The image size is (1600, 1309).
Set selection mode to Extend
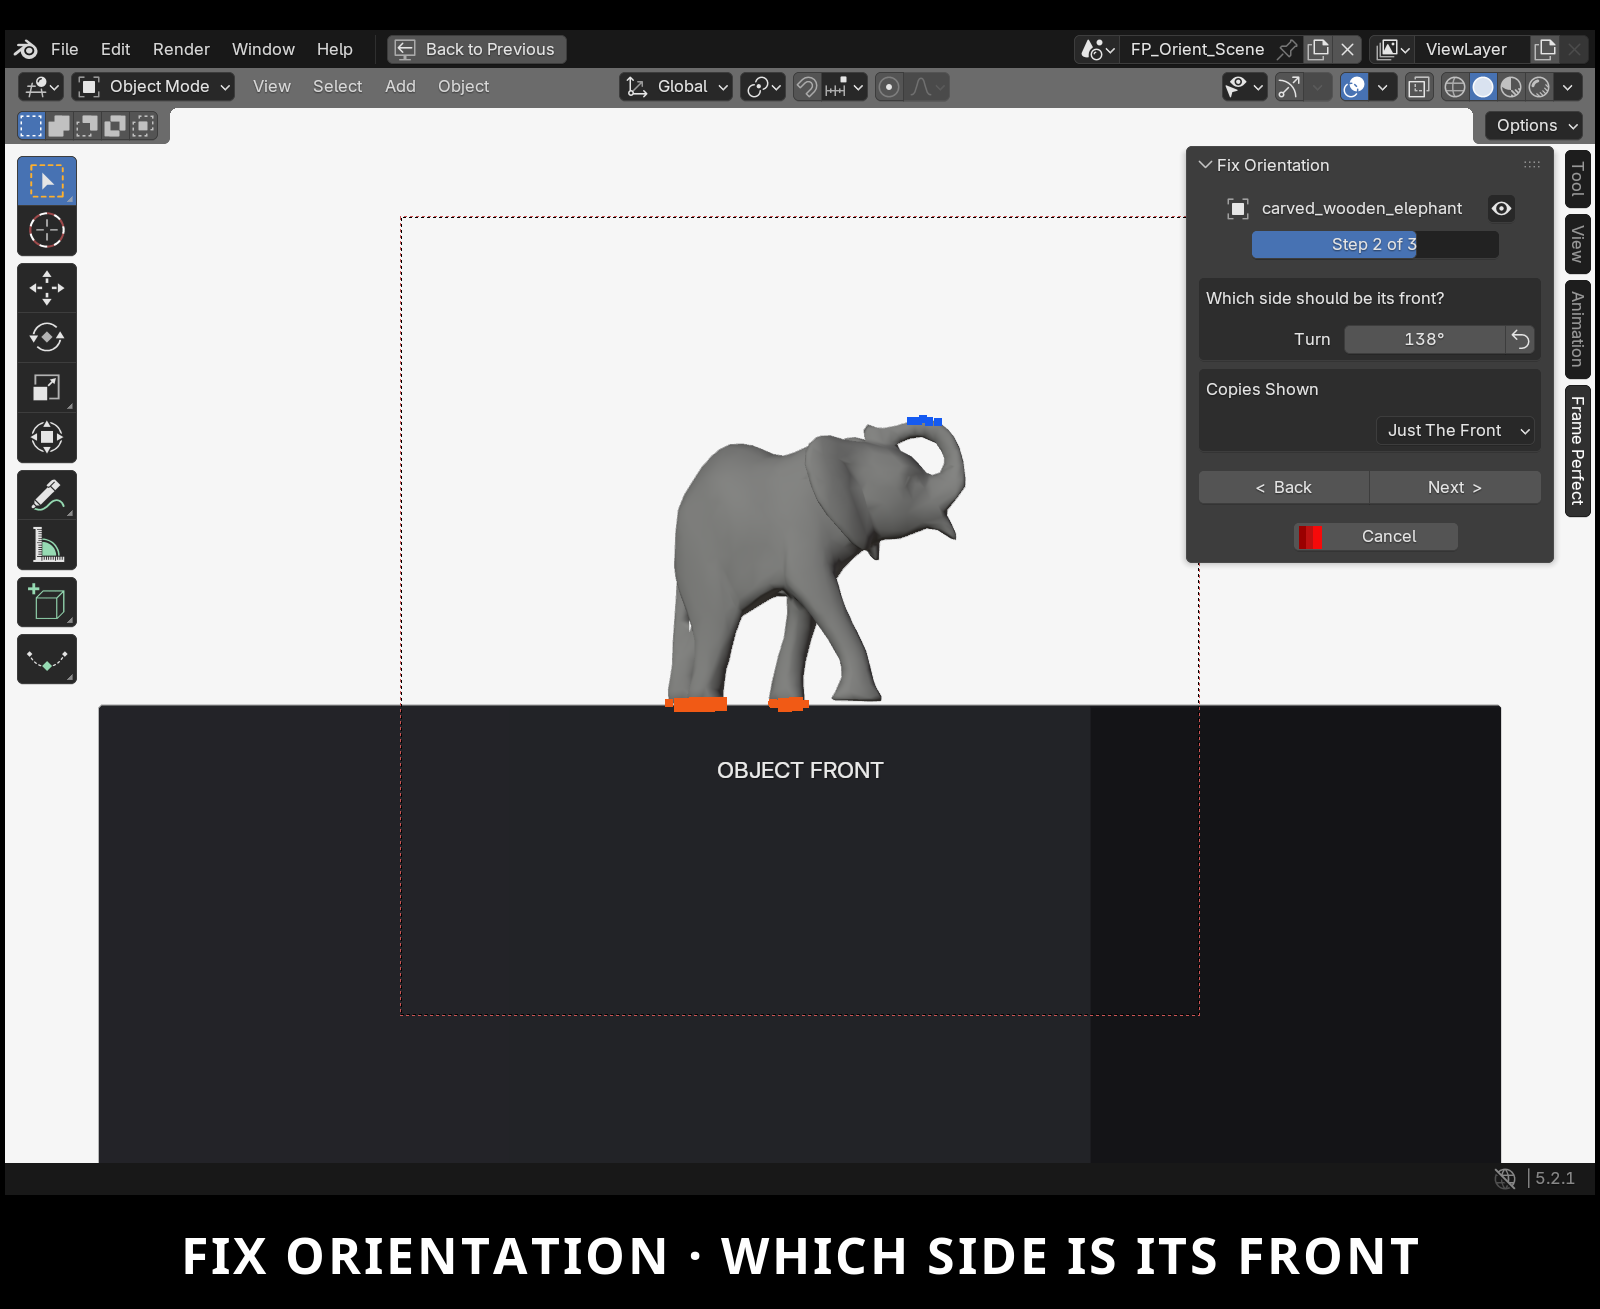[59, 125]
